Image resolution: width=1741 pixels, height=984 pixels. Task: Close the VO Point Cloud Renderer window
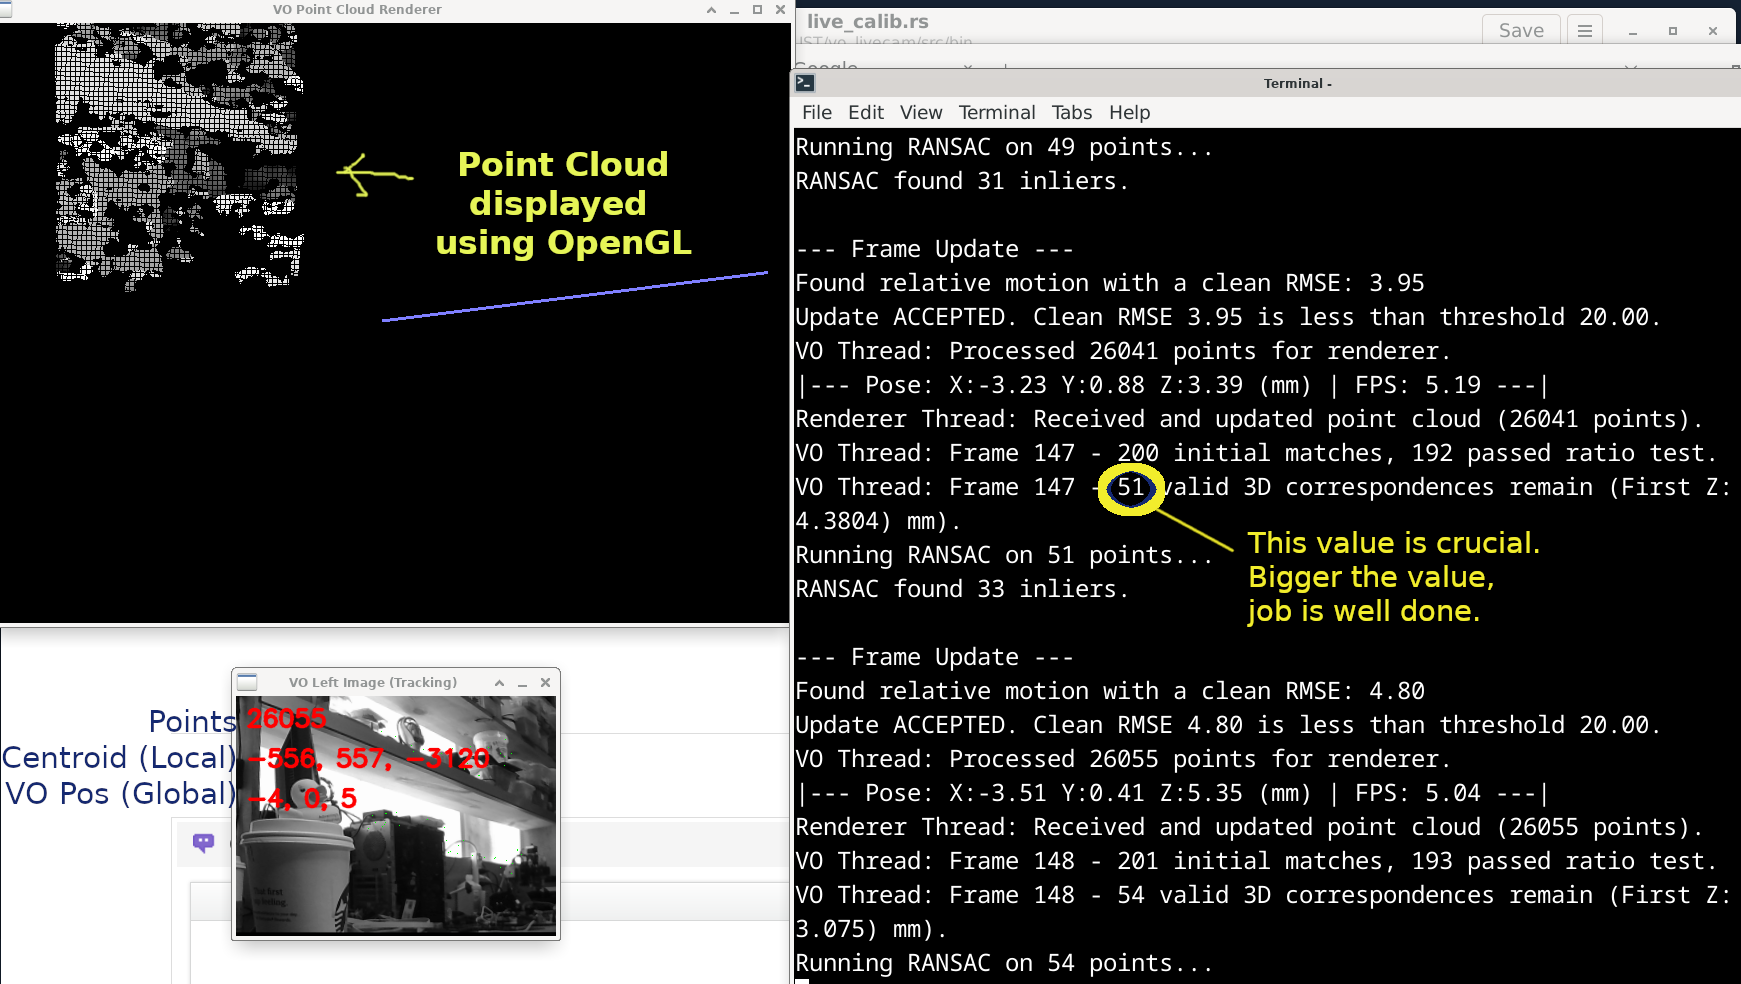pos(780,10)
